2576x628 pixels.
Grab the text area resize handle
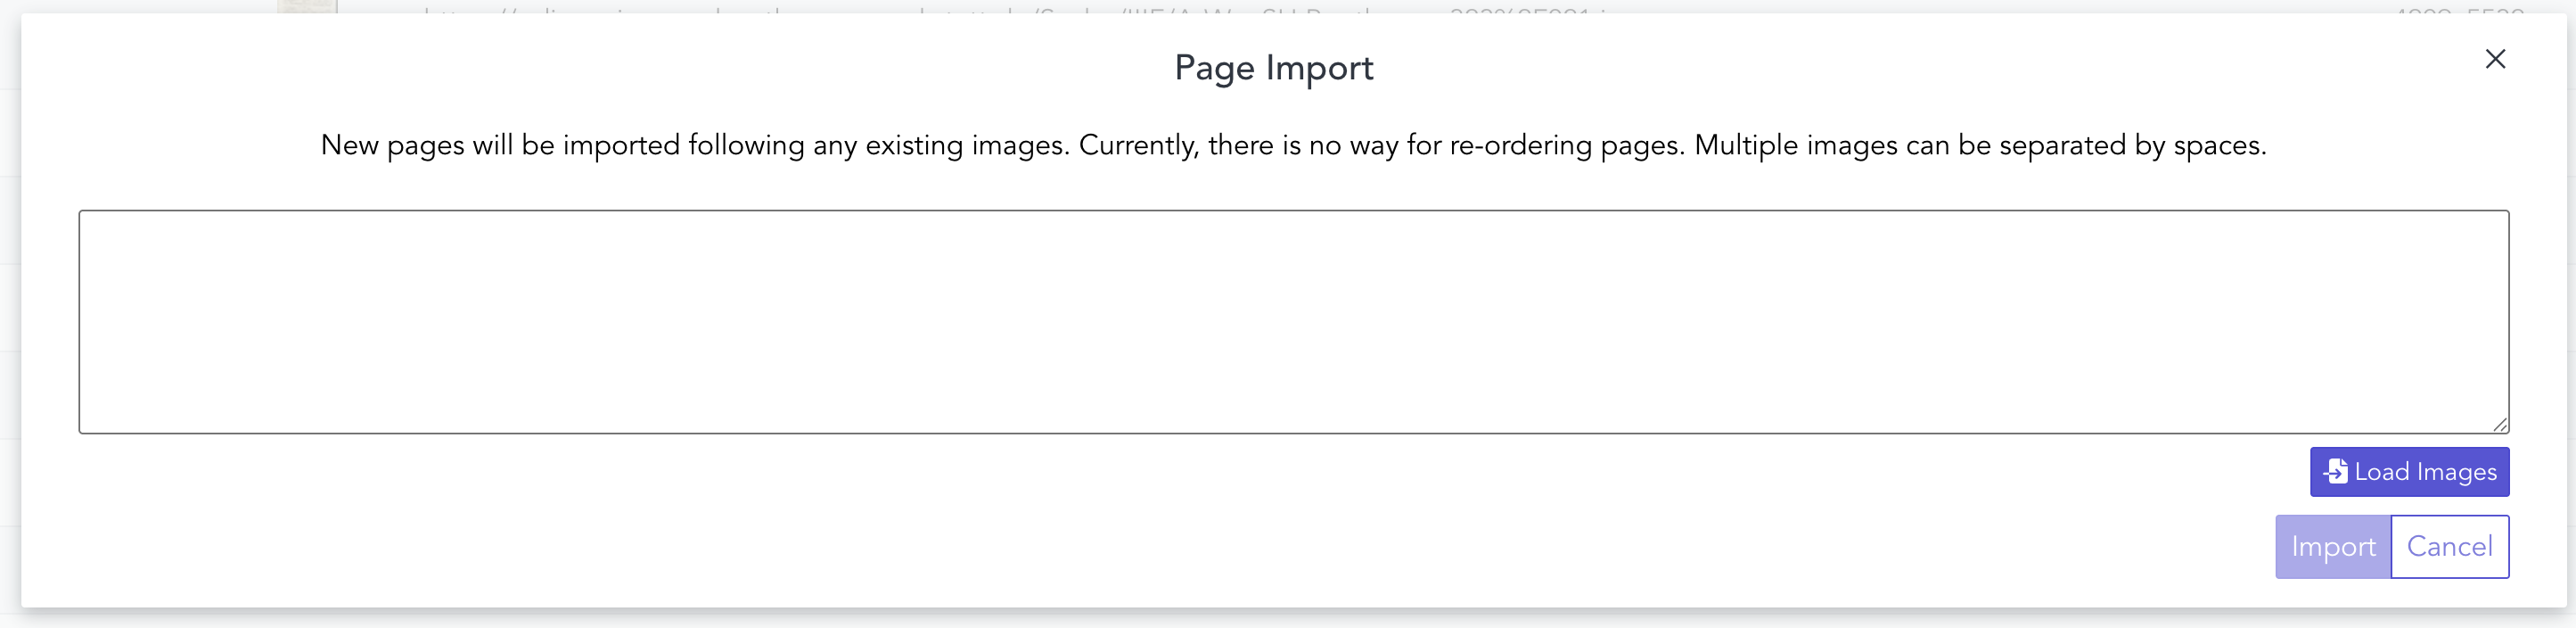click(x=2500, y=425)
